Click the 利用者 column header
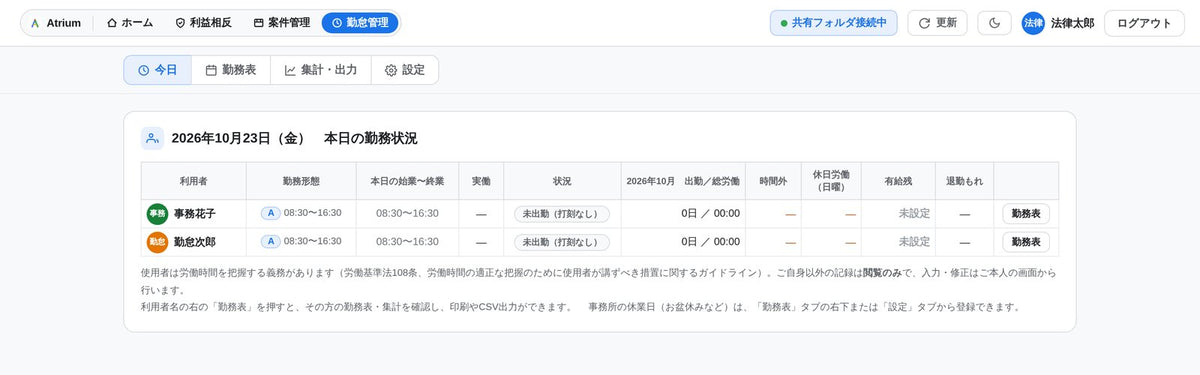 click(x=193, y=181)
